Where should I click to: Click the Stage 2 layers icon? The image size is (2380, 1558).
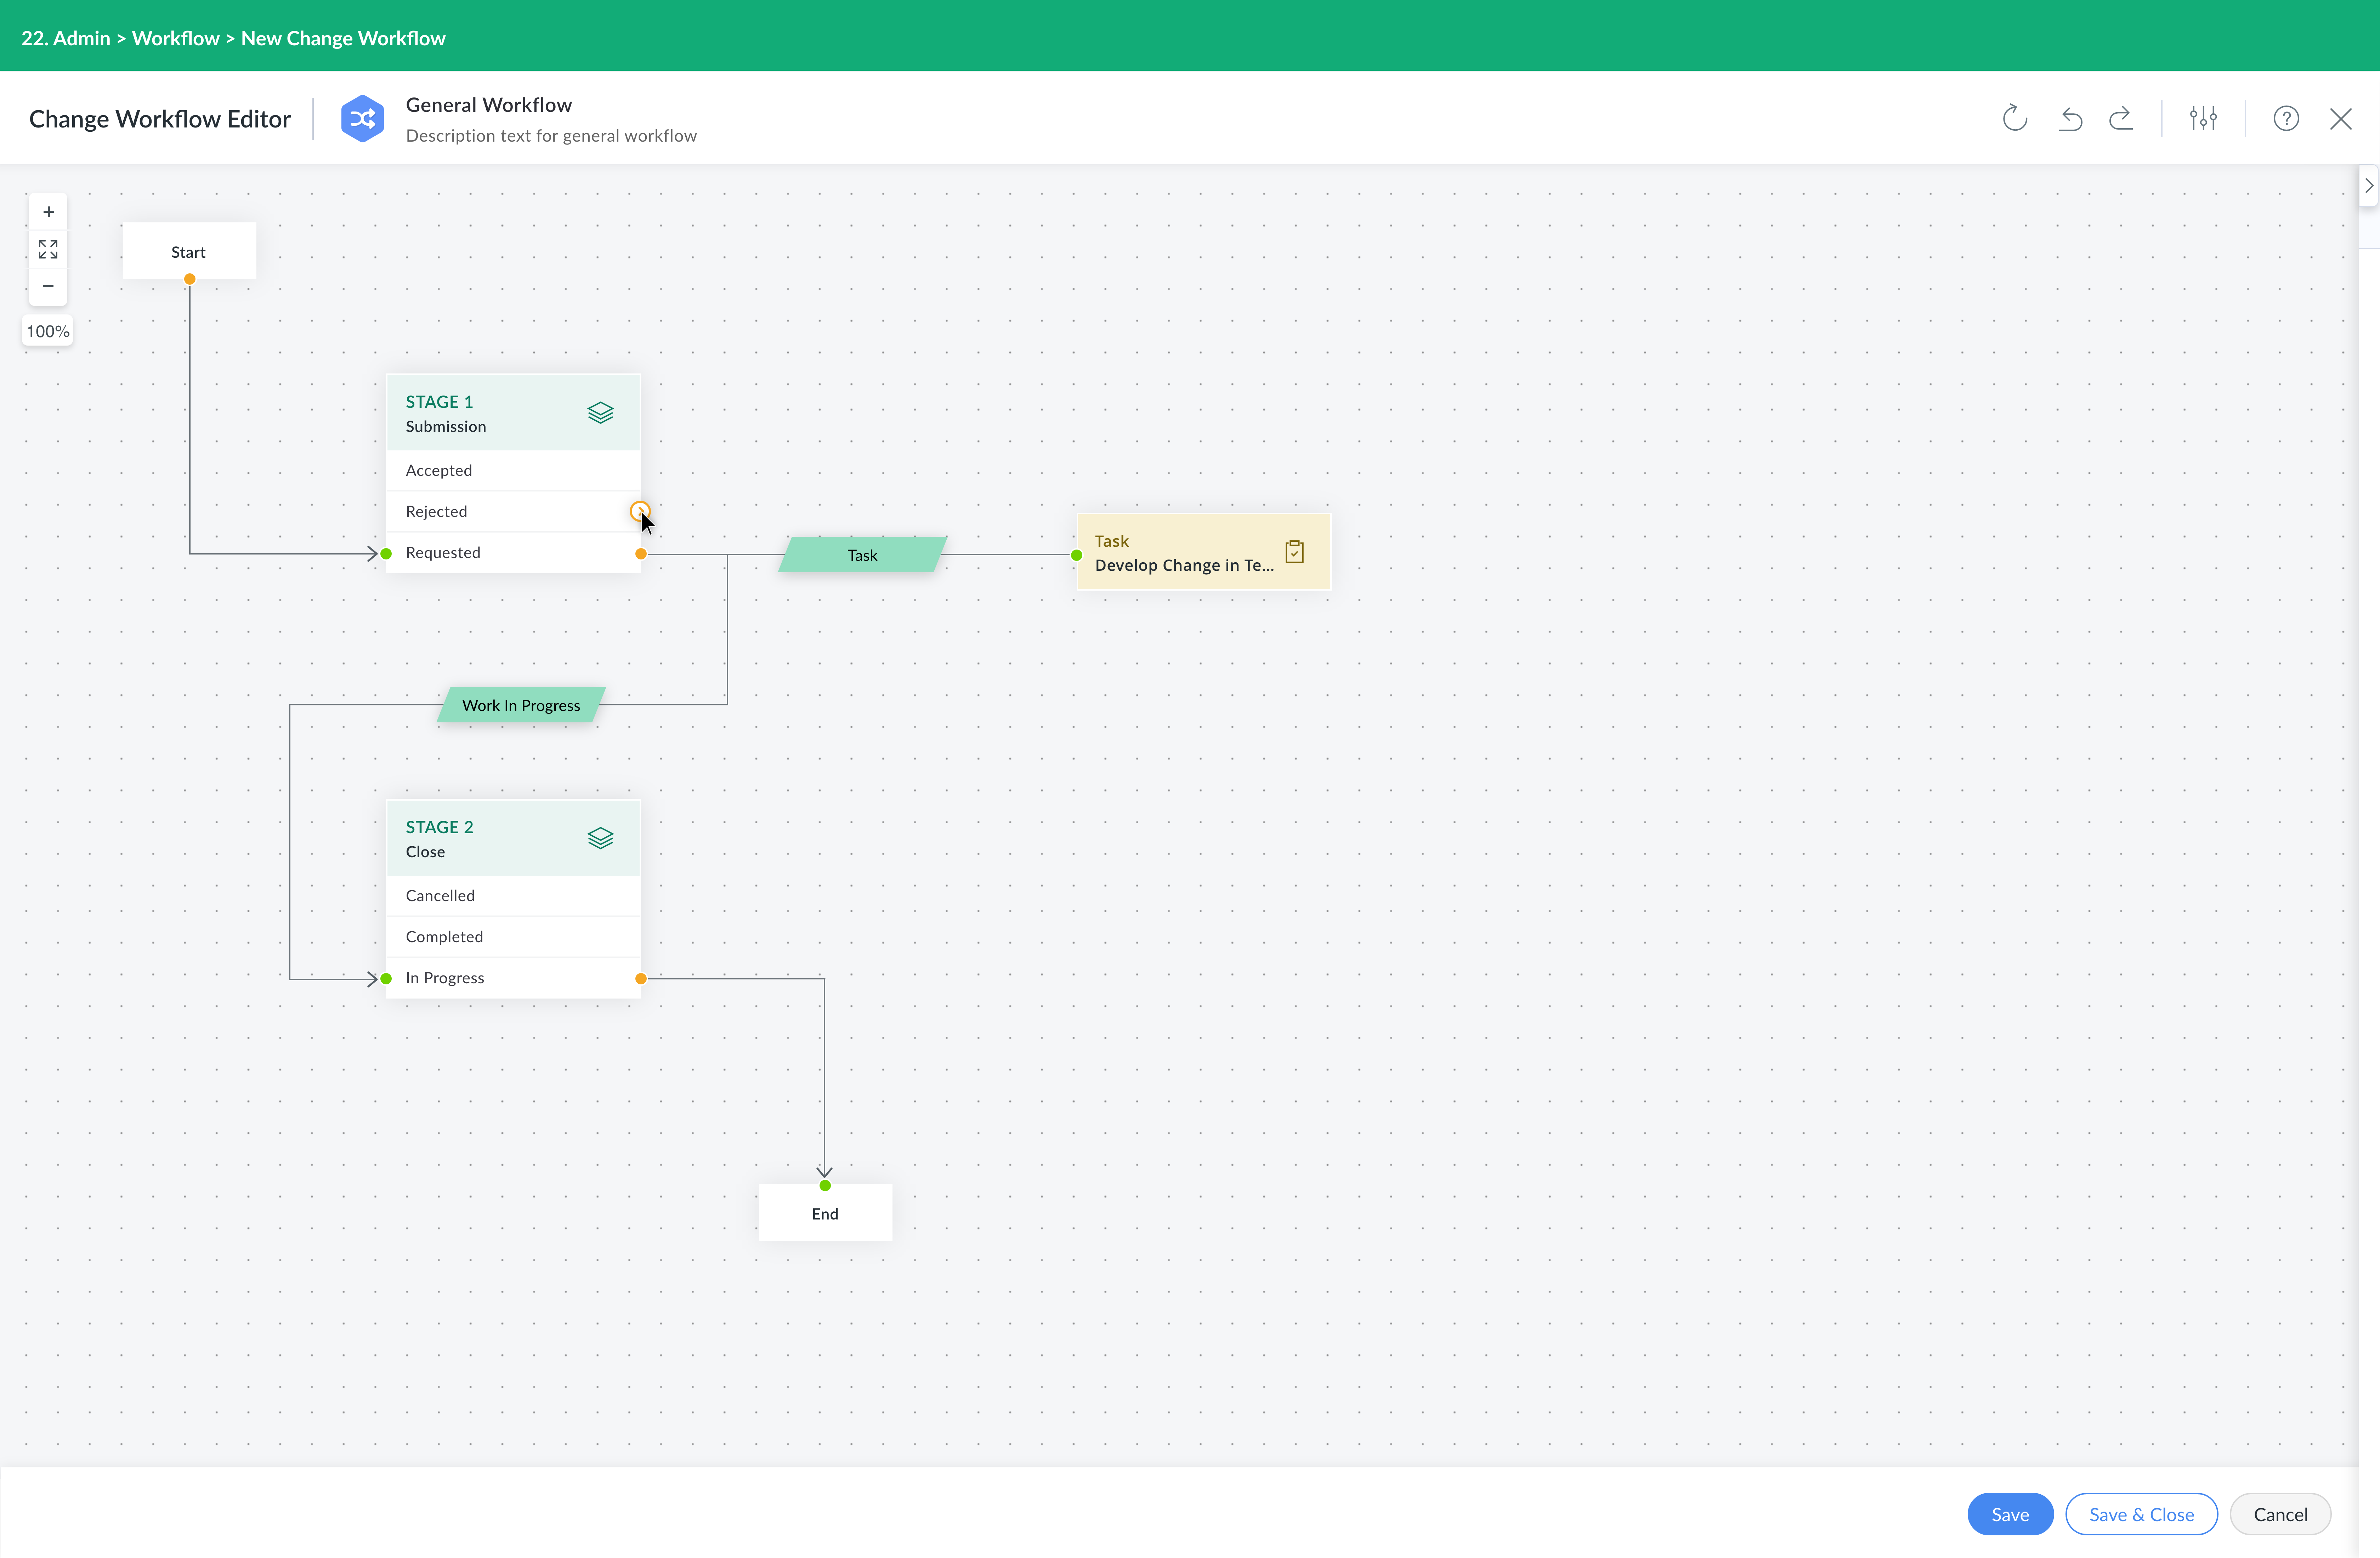point(600,838)
